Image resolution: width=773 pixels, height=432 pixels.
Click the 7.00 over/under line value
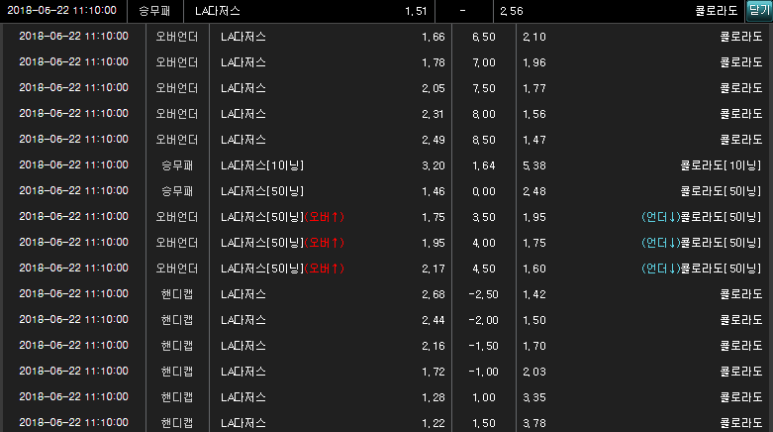coord(484,62)
